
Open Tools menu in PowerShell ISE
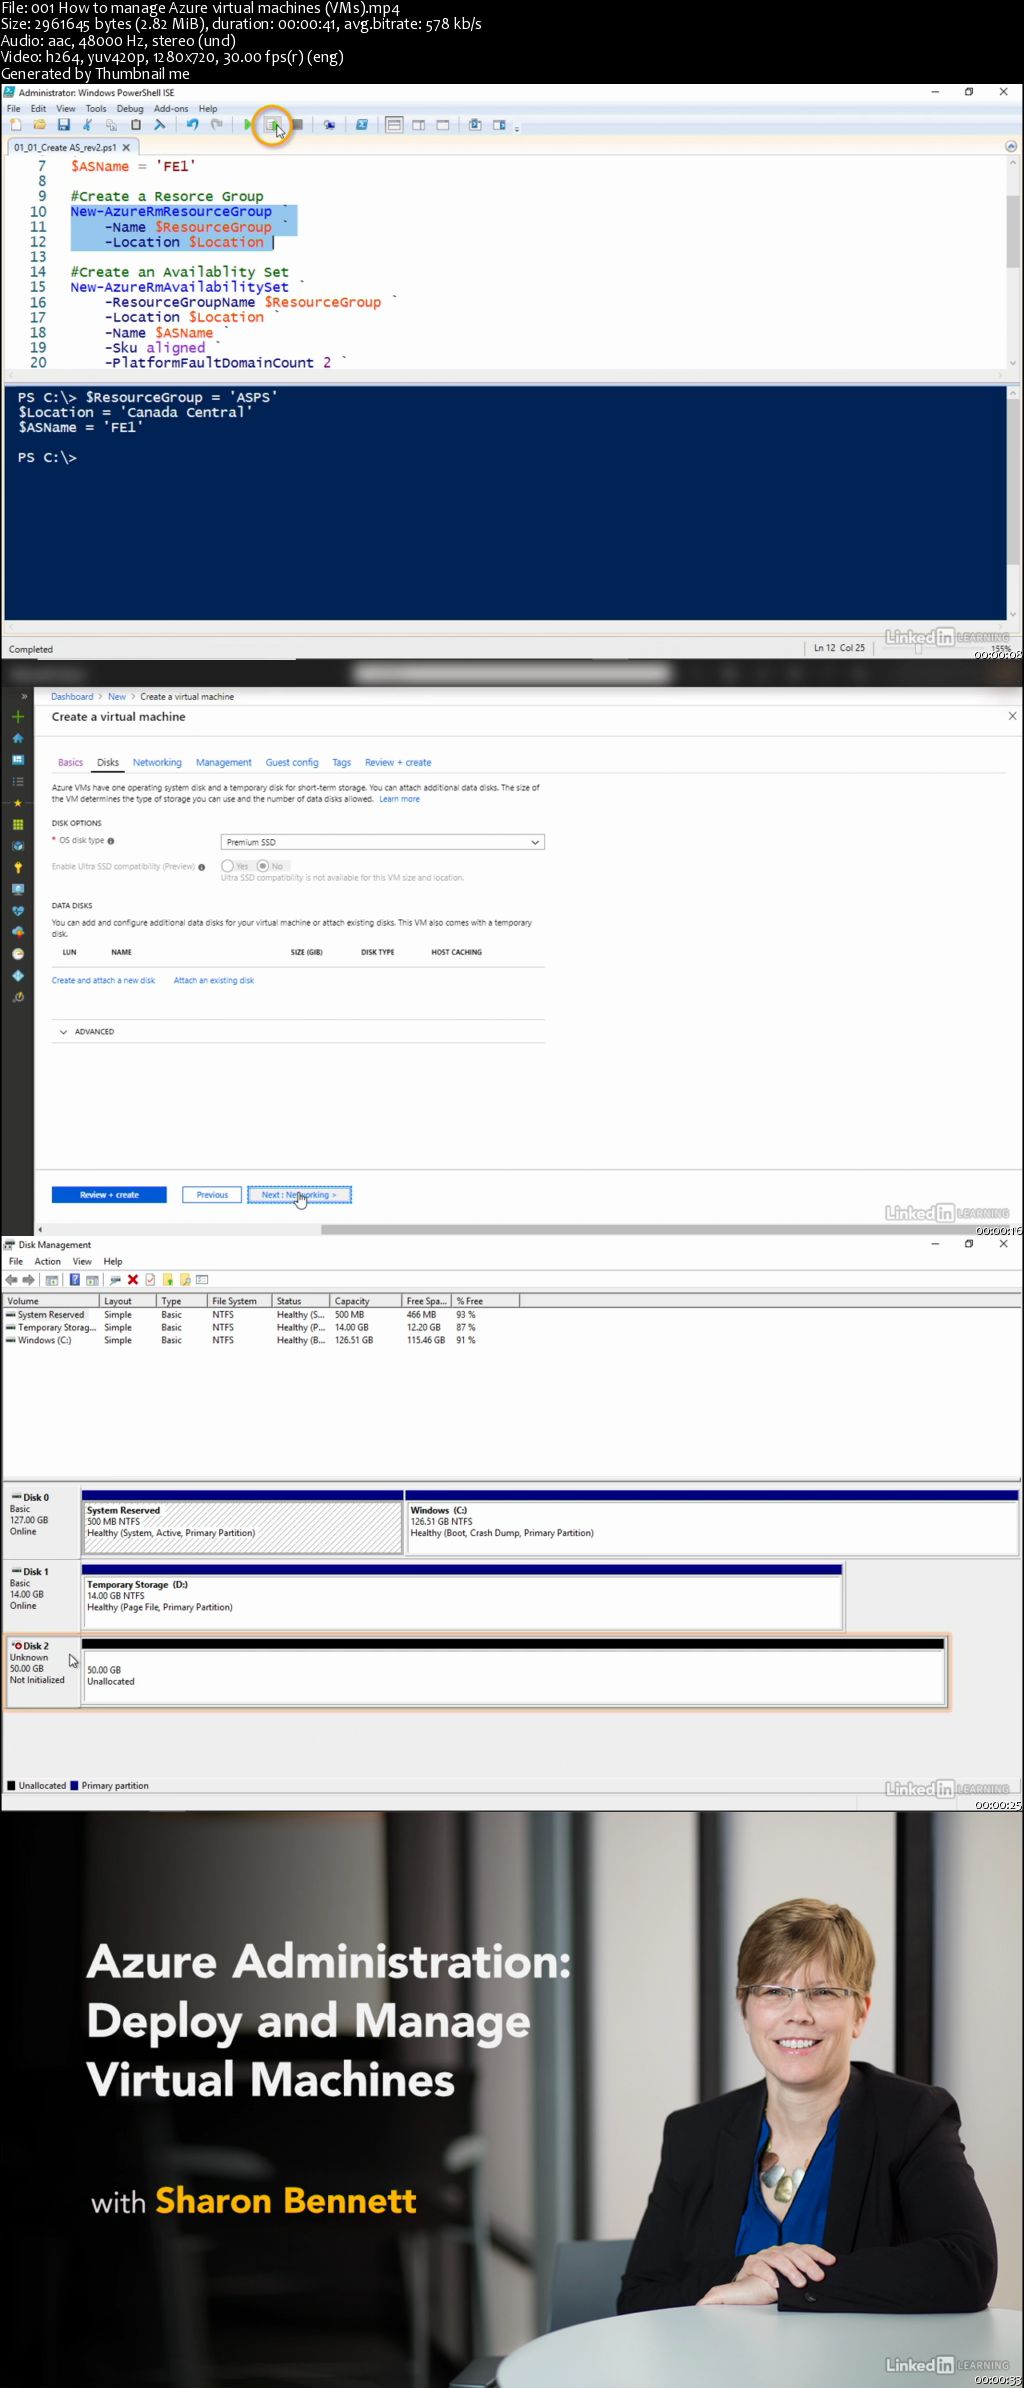(96, 109)
